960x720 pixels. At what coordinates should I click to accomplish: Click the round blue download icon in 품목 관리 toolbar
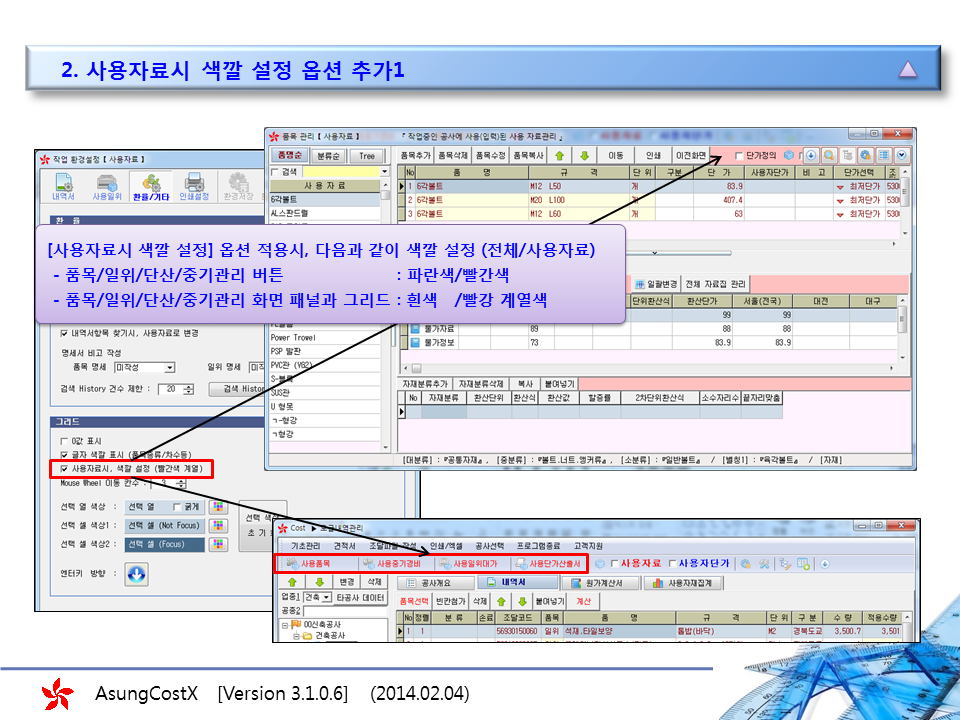[x=811, y=156]
